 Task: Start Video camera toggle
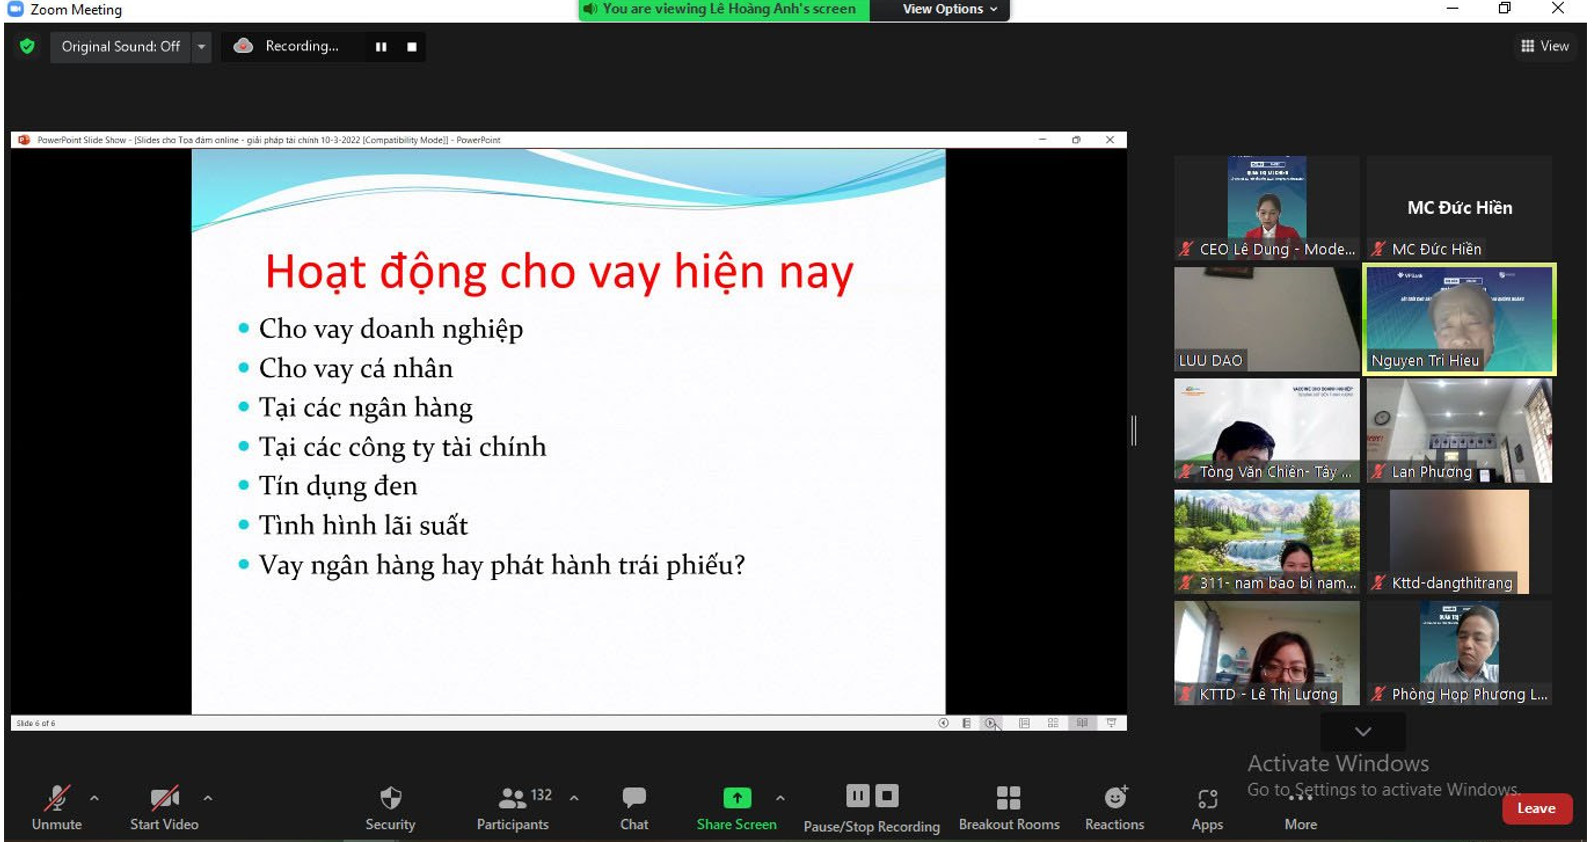pos(164,808)
